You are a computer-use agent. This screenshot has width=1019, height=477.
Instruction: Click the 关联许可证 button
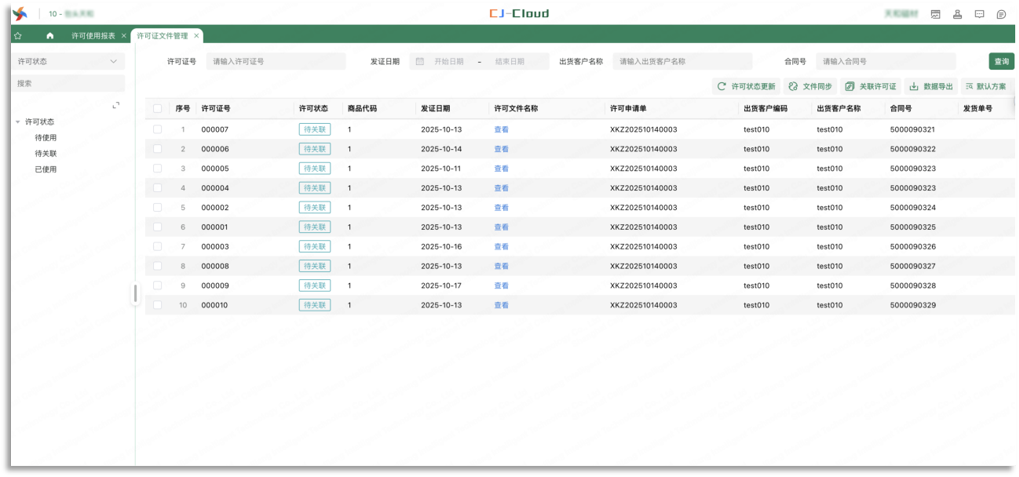tap(871, 87)
